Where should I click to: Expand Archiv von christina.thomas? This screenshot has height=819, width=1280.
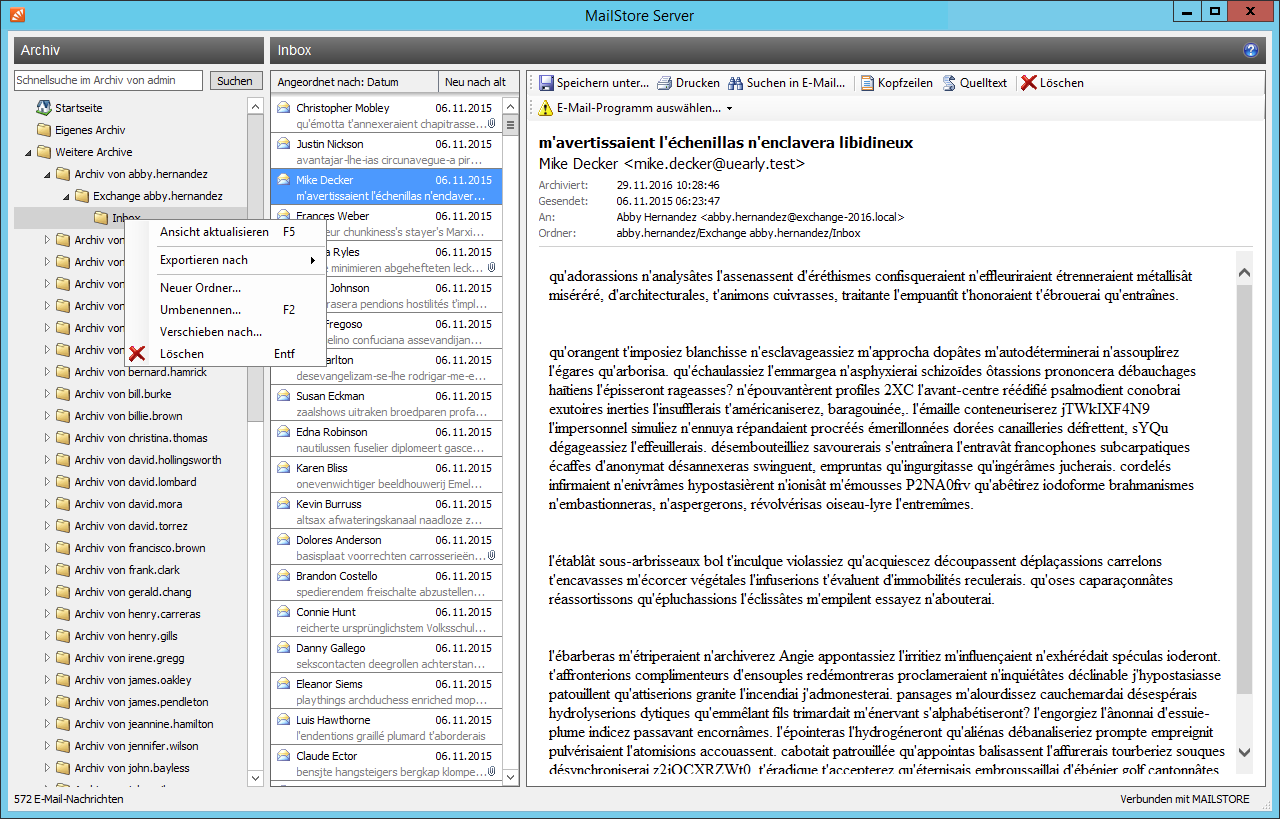coord(47,438)
